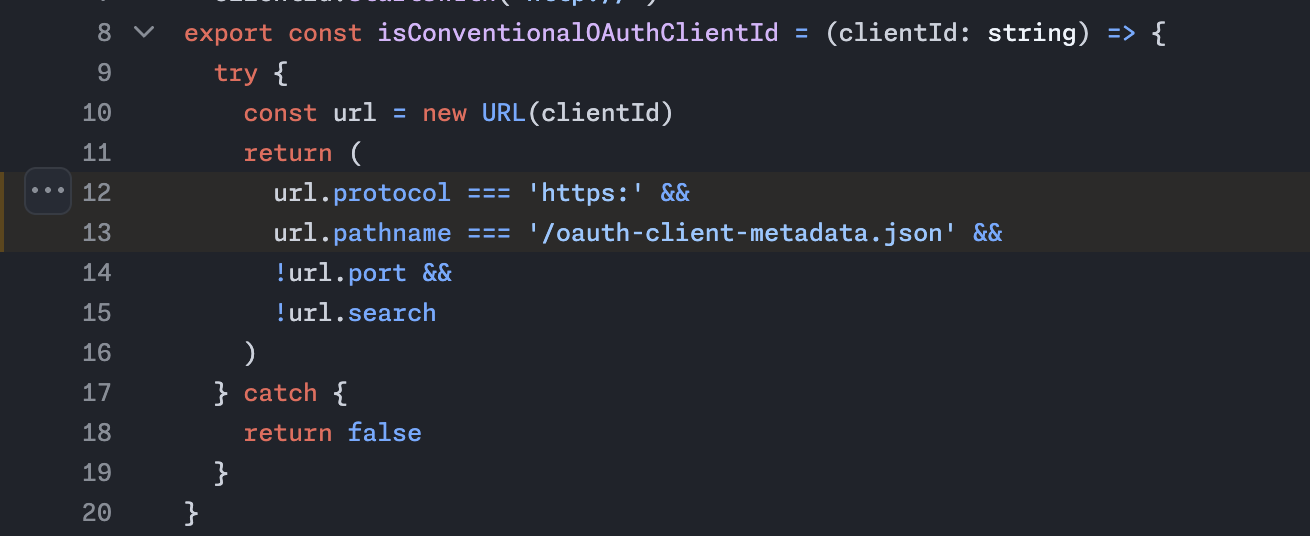This screenshot has width=1310, height=536.
Task: Click the 'string' type annotation on line 8
Action: (x=1032, y=32)
